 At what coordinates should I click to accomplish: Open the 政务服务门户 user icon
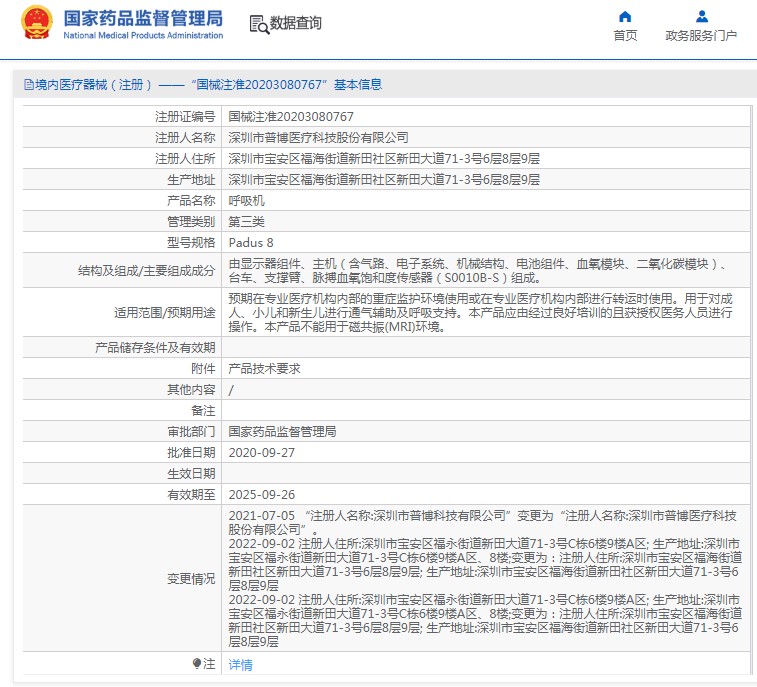(701, 17)
